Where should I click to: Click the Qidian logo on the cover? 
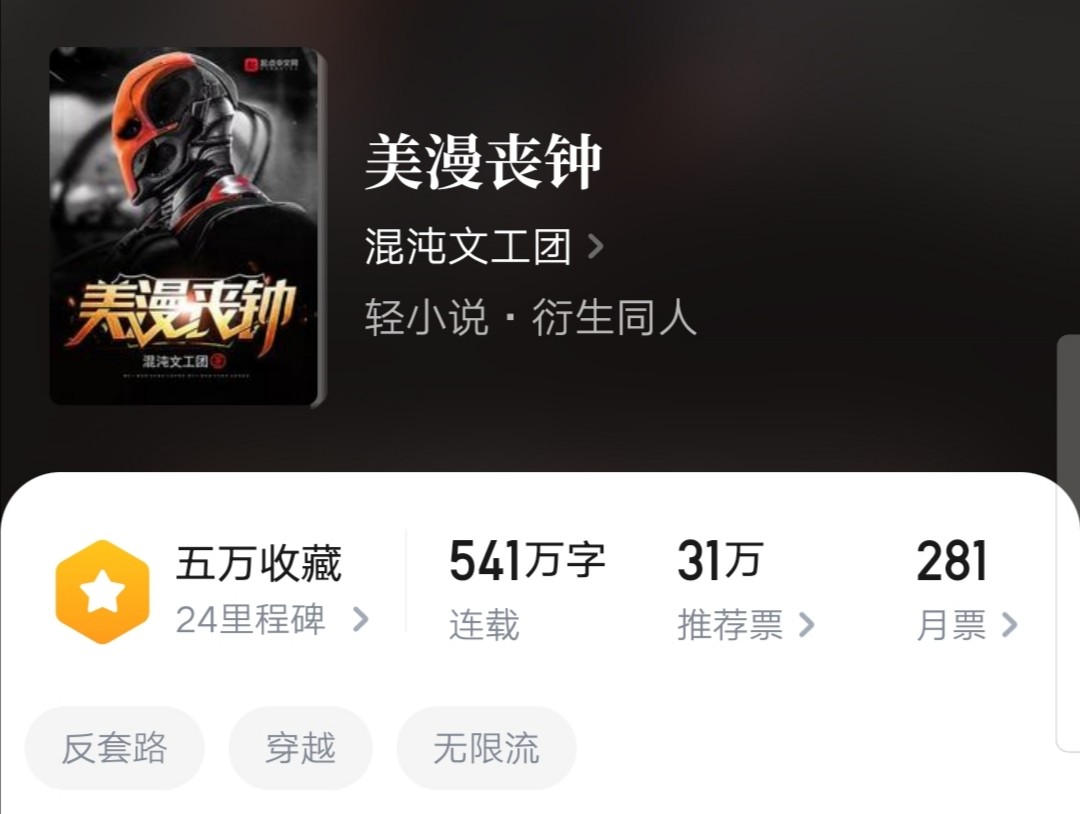pos(272,65)
